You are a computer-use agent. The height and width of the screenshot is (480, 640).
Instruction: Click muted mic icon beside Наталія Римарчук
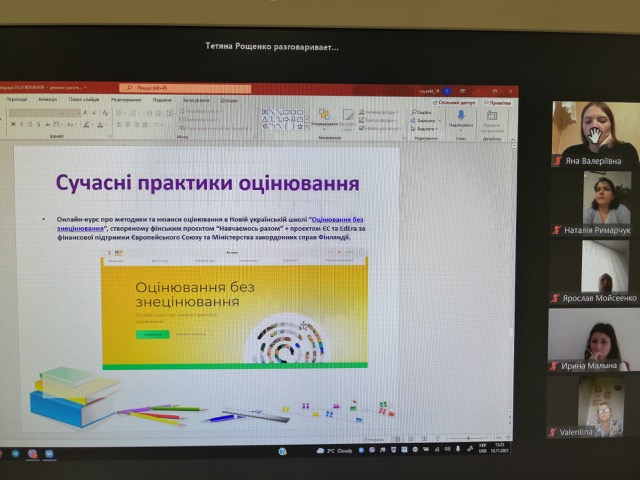coord(556,230)
